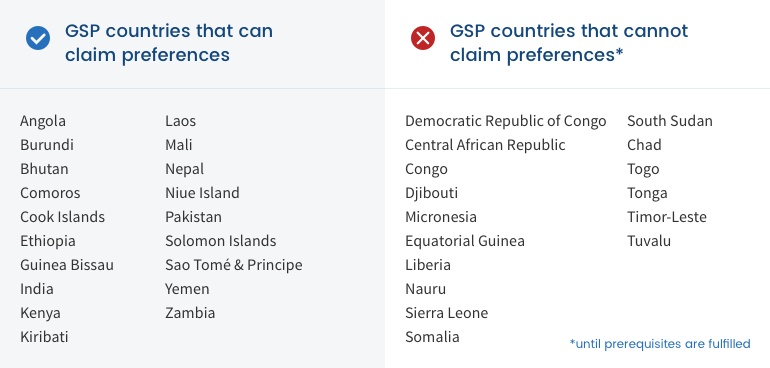770x368 pixels.
Task: Select Equatorial Guinea entry
Action: tap(465, 241)
